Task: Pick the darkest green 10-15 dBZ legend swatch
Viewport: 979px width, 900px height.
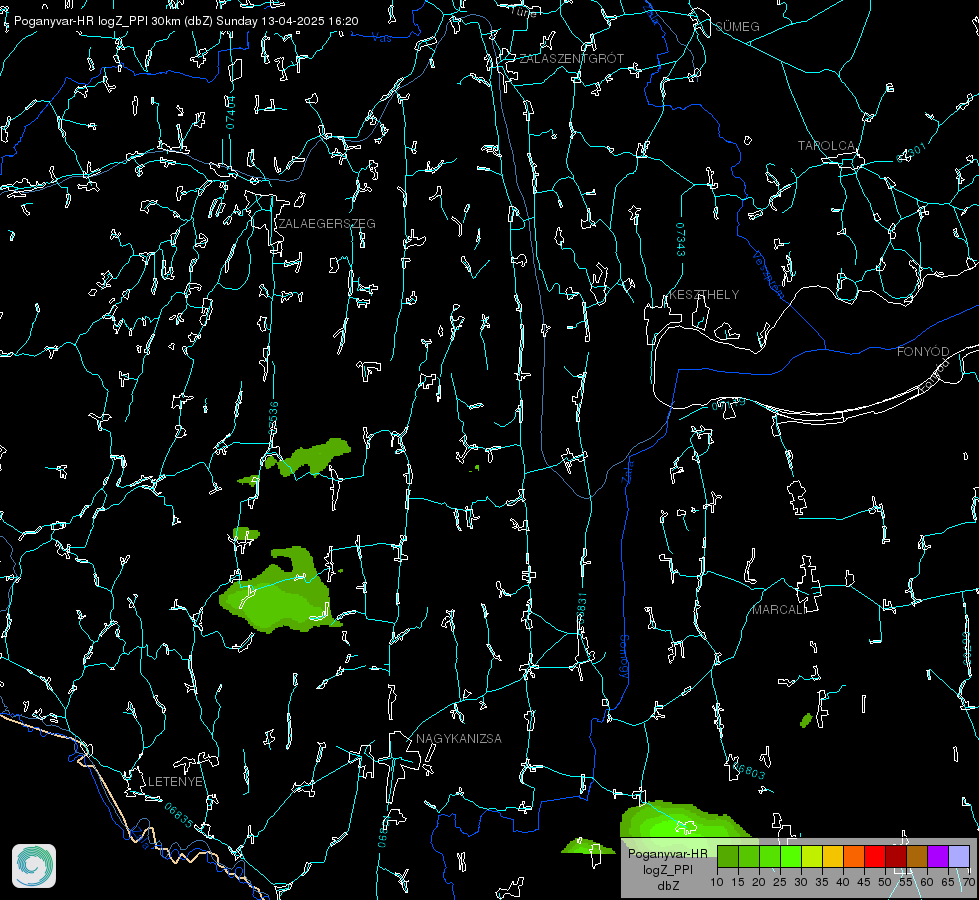Action: coord(727,856)
